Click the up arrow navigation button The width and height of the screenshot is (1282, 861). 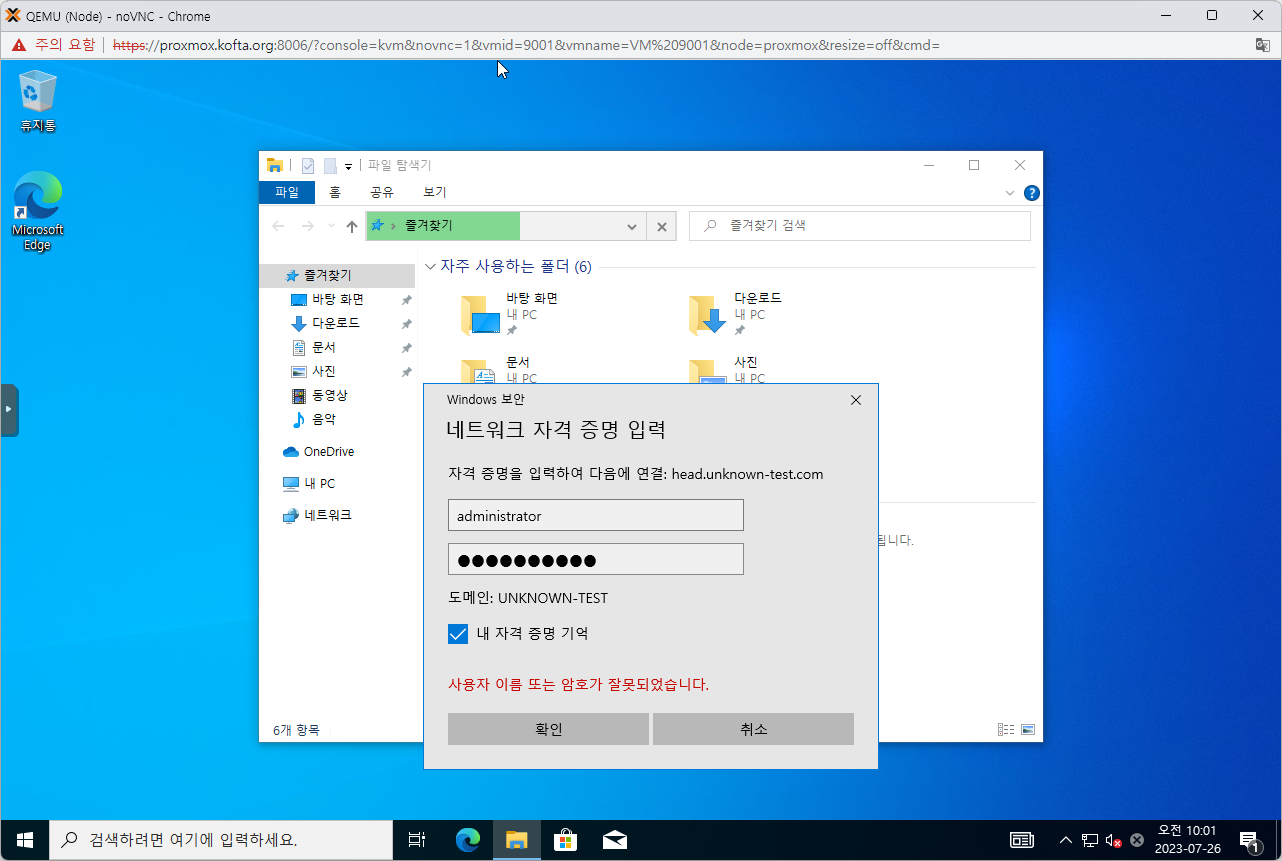coord(352,227)
